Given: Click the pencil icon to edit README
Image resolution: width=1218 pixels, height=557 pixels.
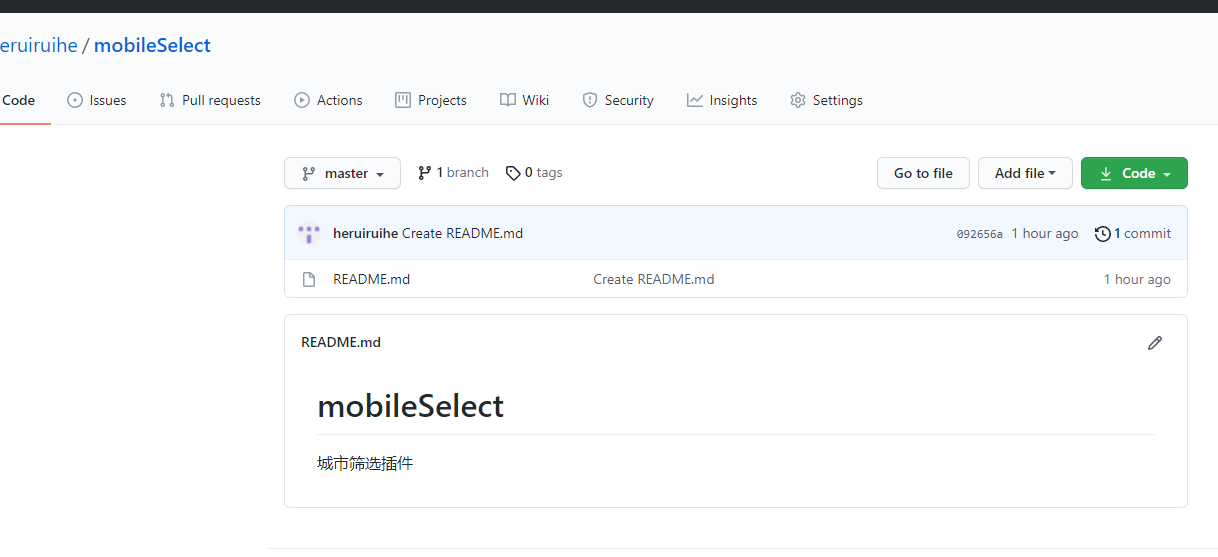Looking at the screenshot, I should (1155, 343).
